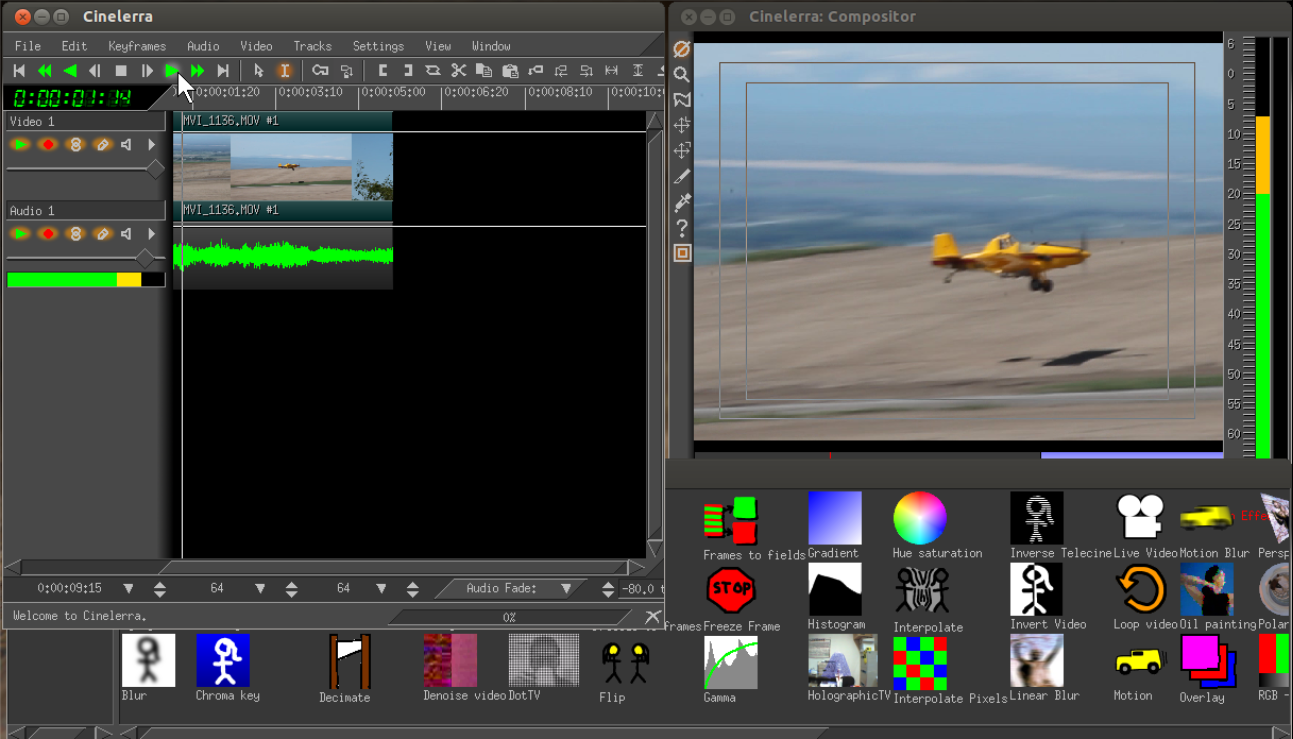
Task: Click question mark tool info in Compositor
Action: pyautogui.click(x=682, y=228)
